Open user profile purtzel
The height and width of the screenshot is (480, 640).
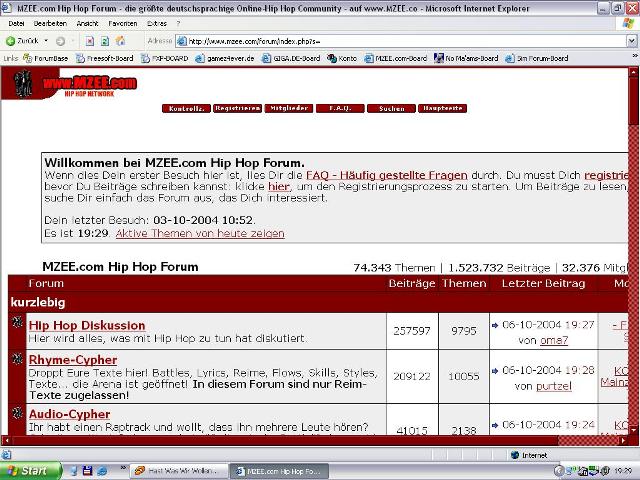click(553, 386)
